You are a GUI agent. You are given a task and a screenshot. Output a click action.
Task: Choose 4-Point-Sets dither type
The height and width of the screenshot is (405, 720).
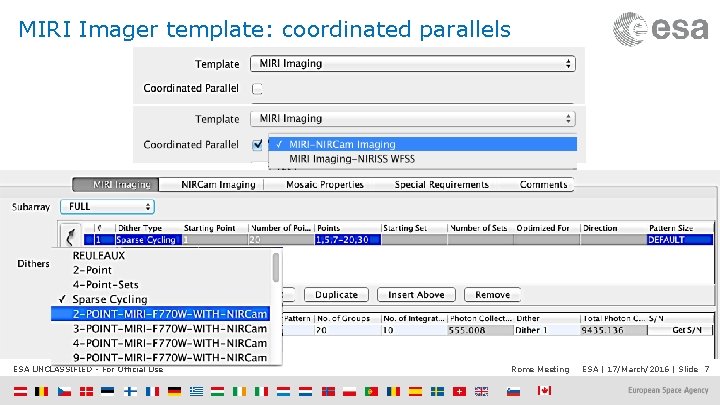point(105,285)
